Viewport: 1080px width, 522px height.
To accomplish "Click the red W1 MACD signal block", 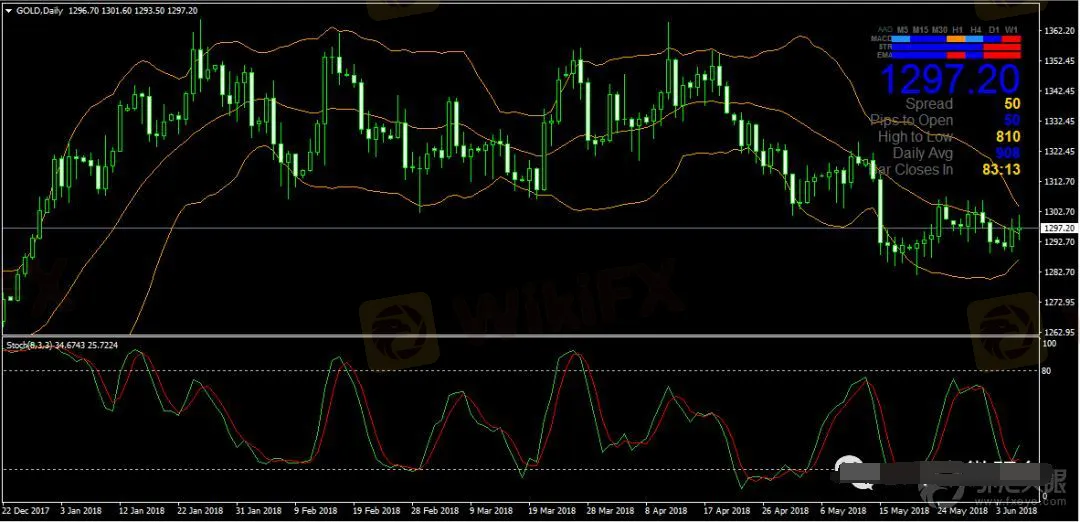I will [1011, 38].
